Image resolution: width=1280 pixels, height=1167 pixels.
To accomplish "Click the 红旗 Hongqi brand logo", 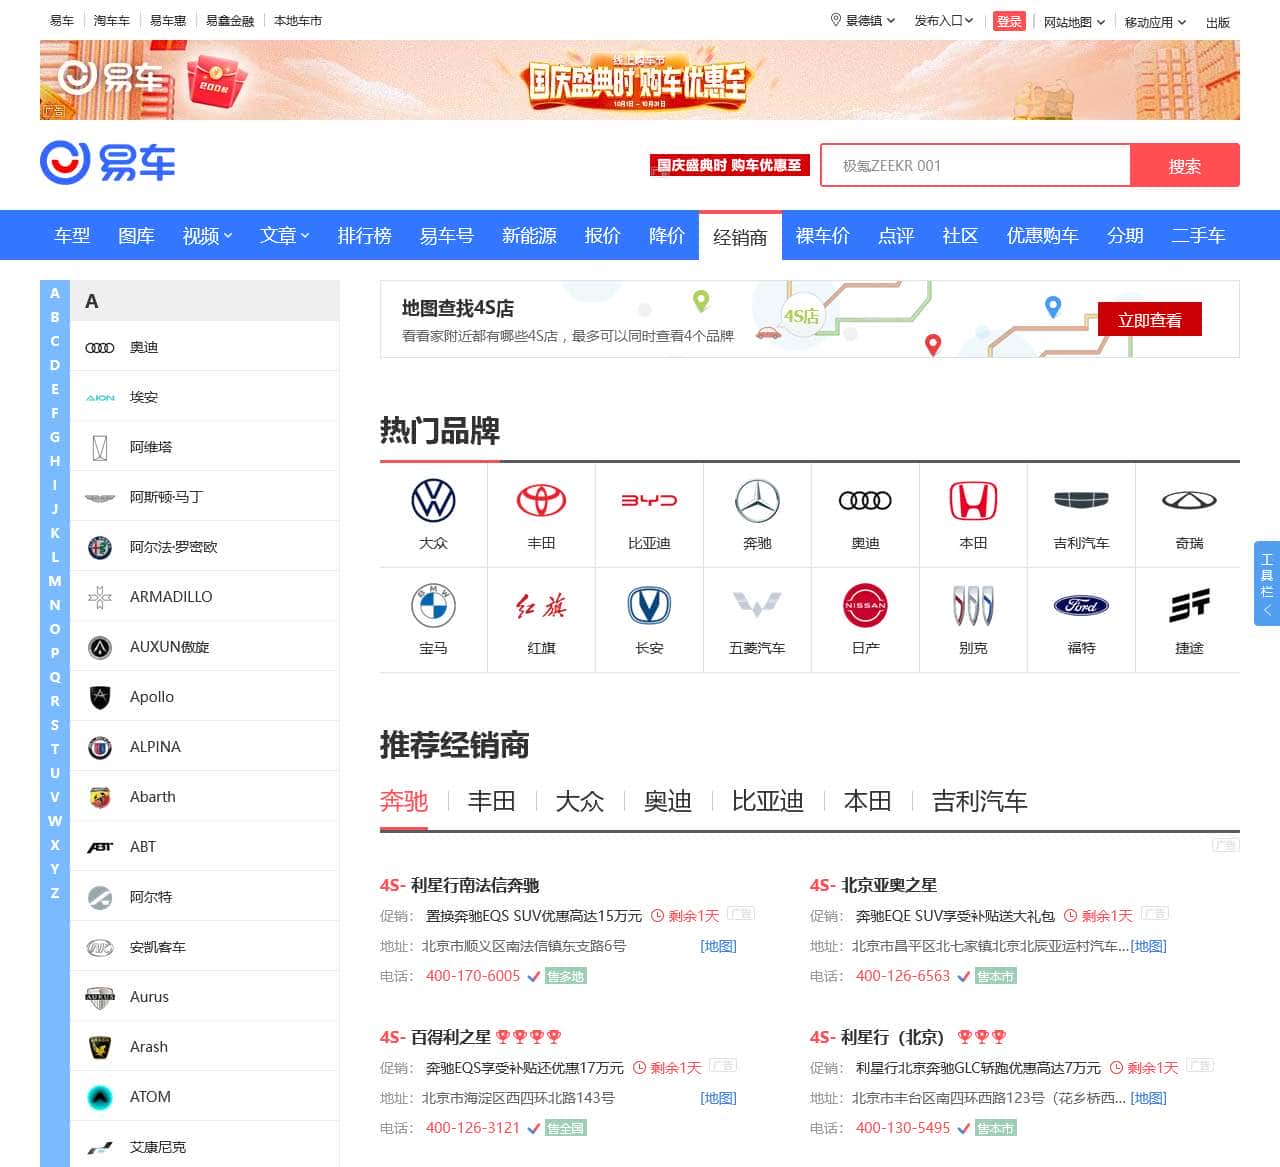I will (x=541, y=605).
